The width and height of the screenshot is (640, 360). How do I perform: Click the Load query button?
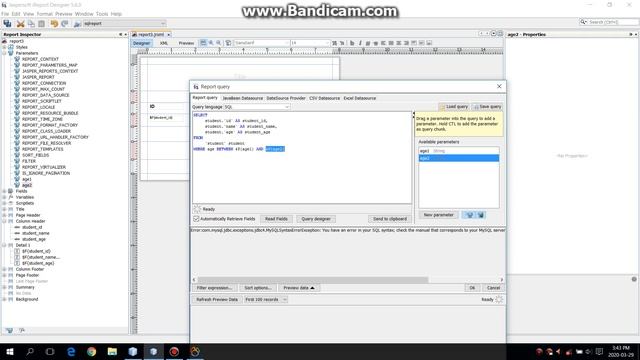(x=454, y=107)
